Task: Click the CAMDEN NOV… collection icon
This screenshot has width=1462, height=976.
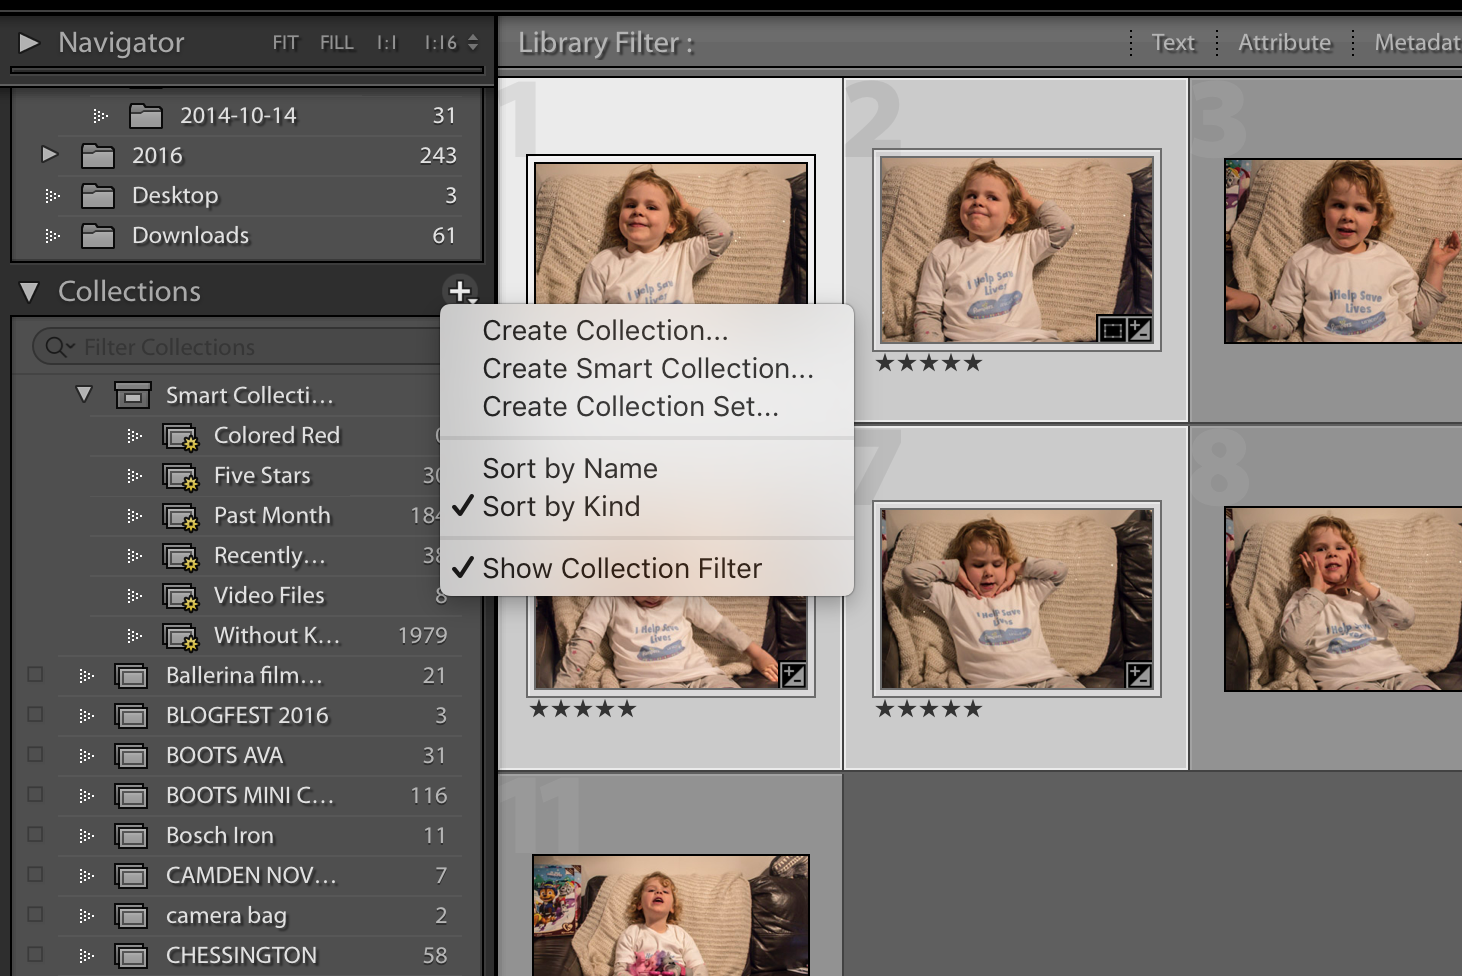Action: coord(131,877)
